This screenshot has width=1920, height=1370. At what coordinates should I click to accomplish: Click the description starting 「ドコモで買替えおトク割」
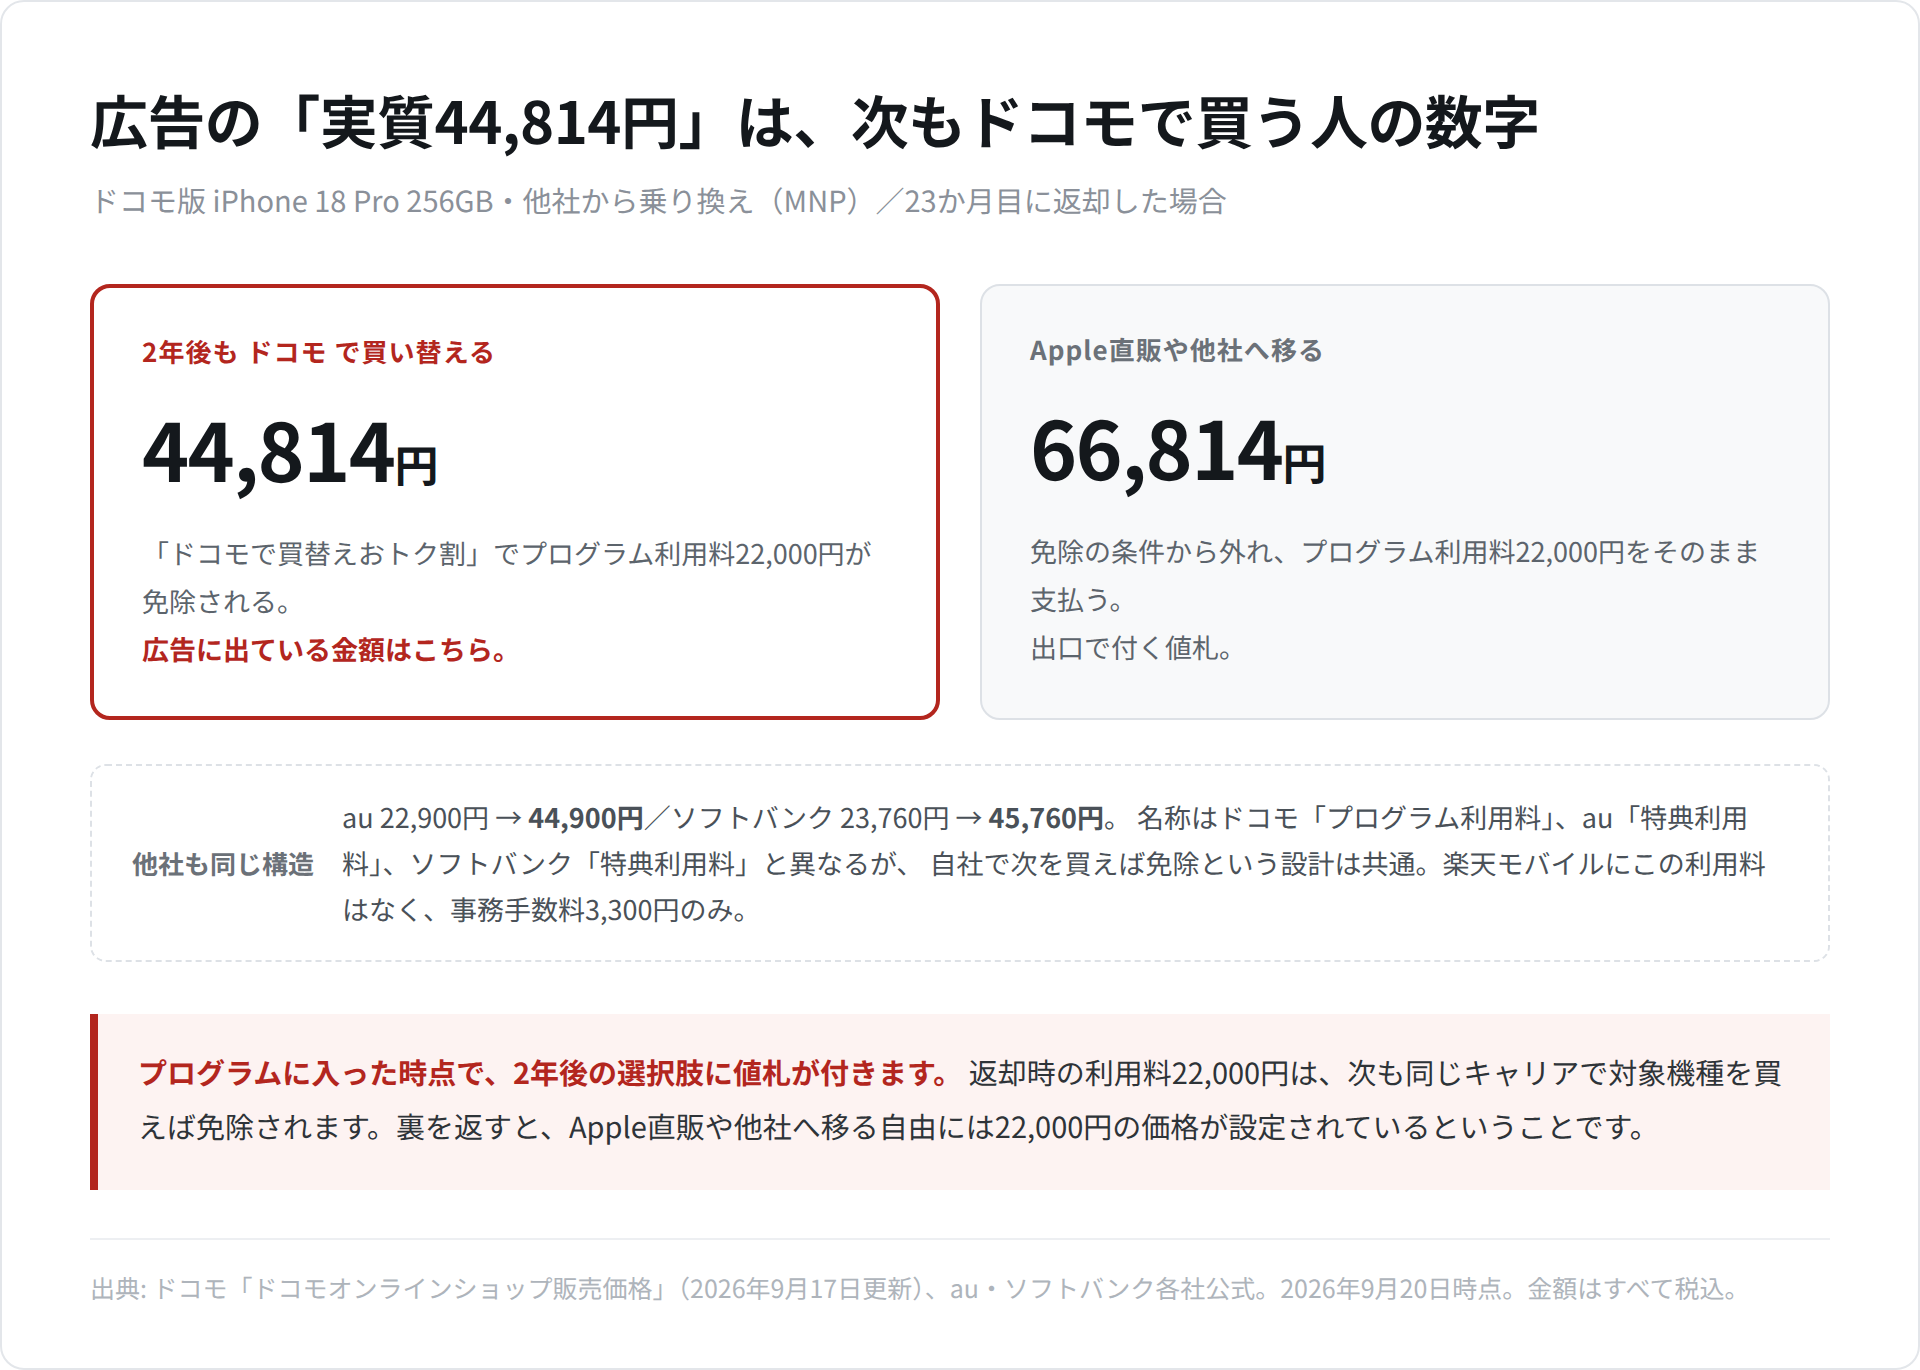coord(506,577)
